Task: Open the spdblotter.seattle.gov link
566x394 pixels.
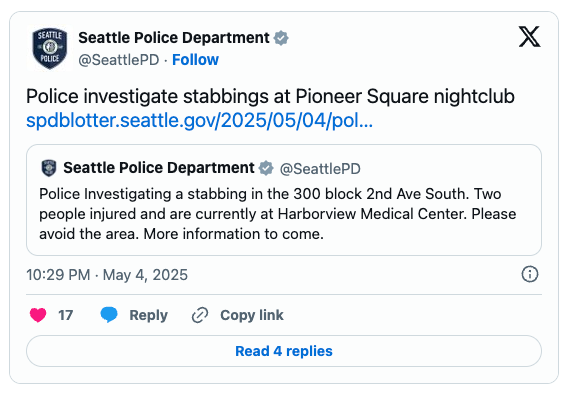Action: pyautogui.click(x=199, y=120)
